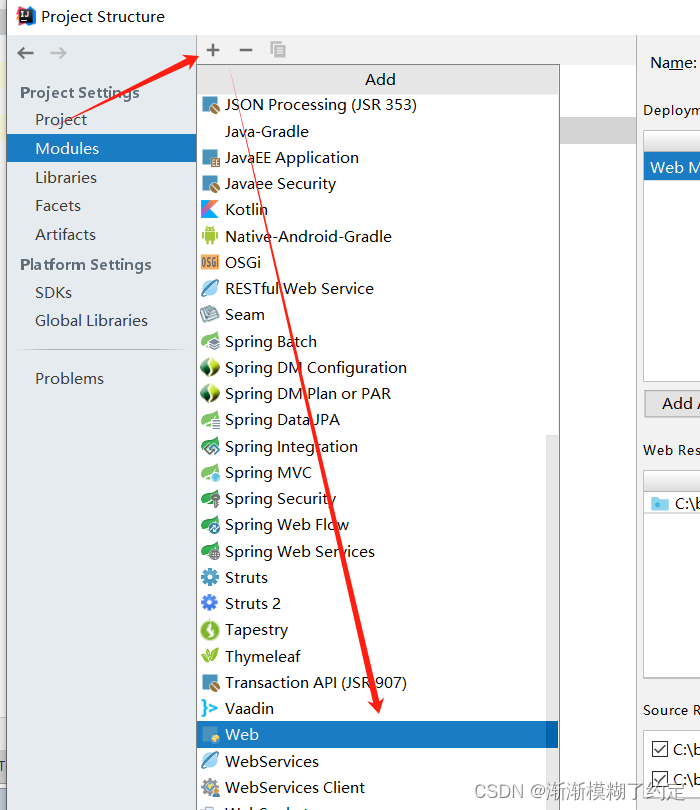This screenshot has height=810, width=700.
Task: Select Modules in Project Settings
Action: tap(101, 148)
